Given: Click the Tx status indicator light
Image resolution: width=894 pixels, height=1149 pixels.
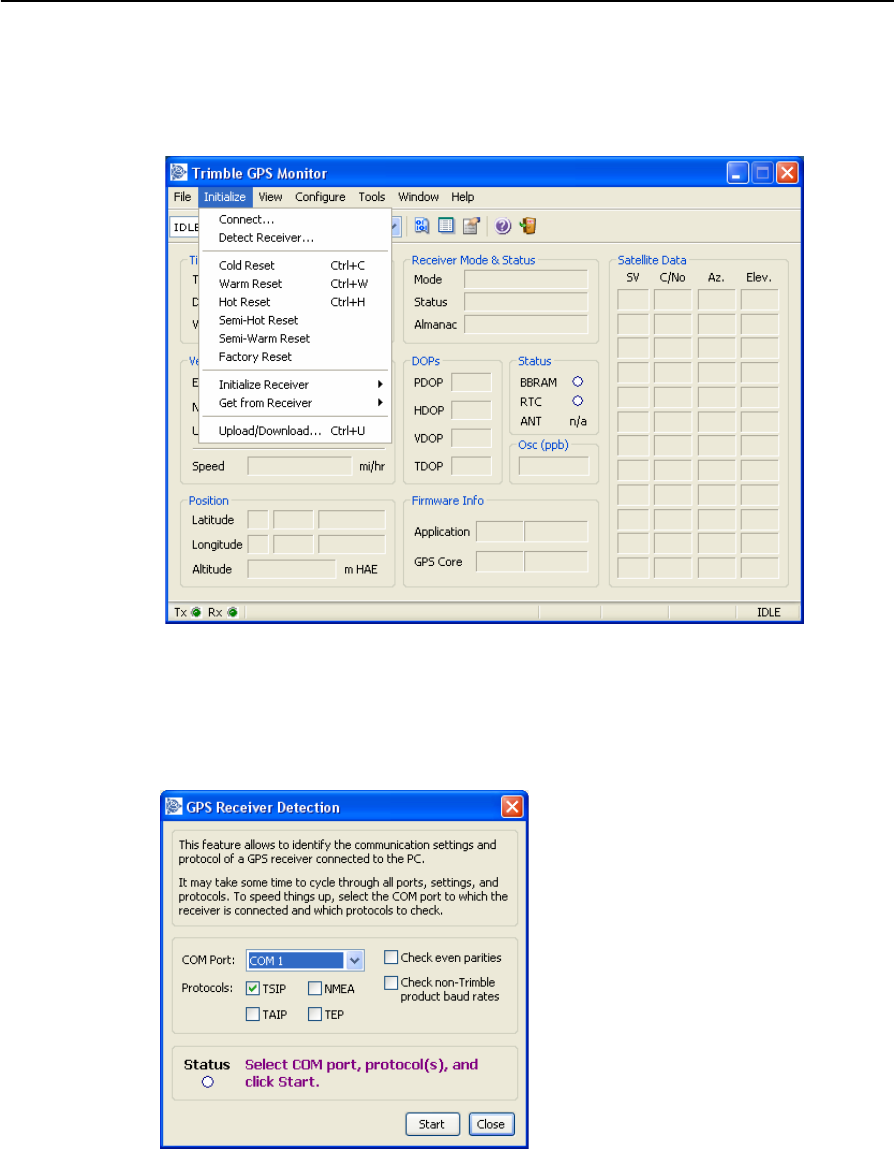Looking at the screenshot, I should (196, 613).
